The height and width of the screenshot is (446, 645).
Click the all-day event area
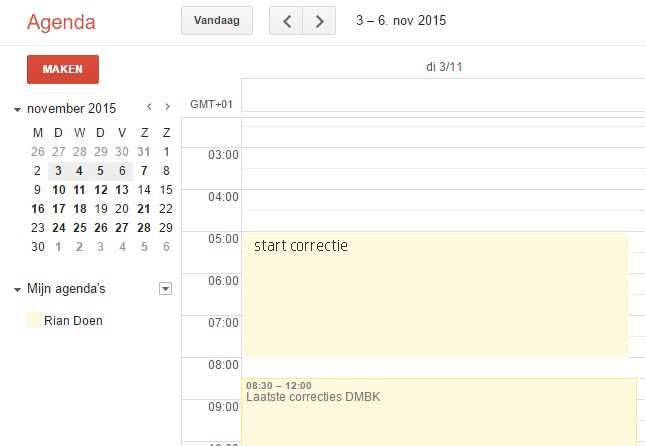pyautogui.click(x=443, y=95)
